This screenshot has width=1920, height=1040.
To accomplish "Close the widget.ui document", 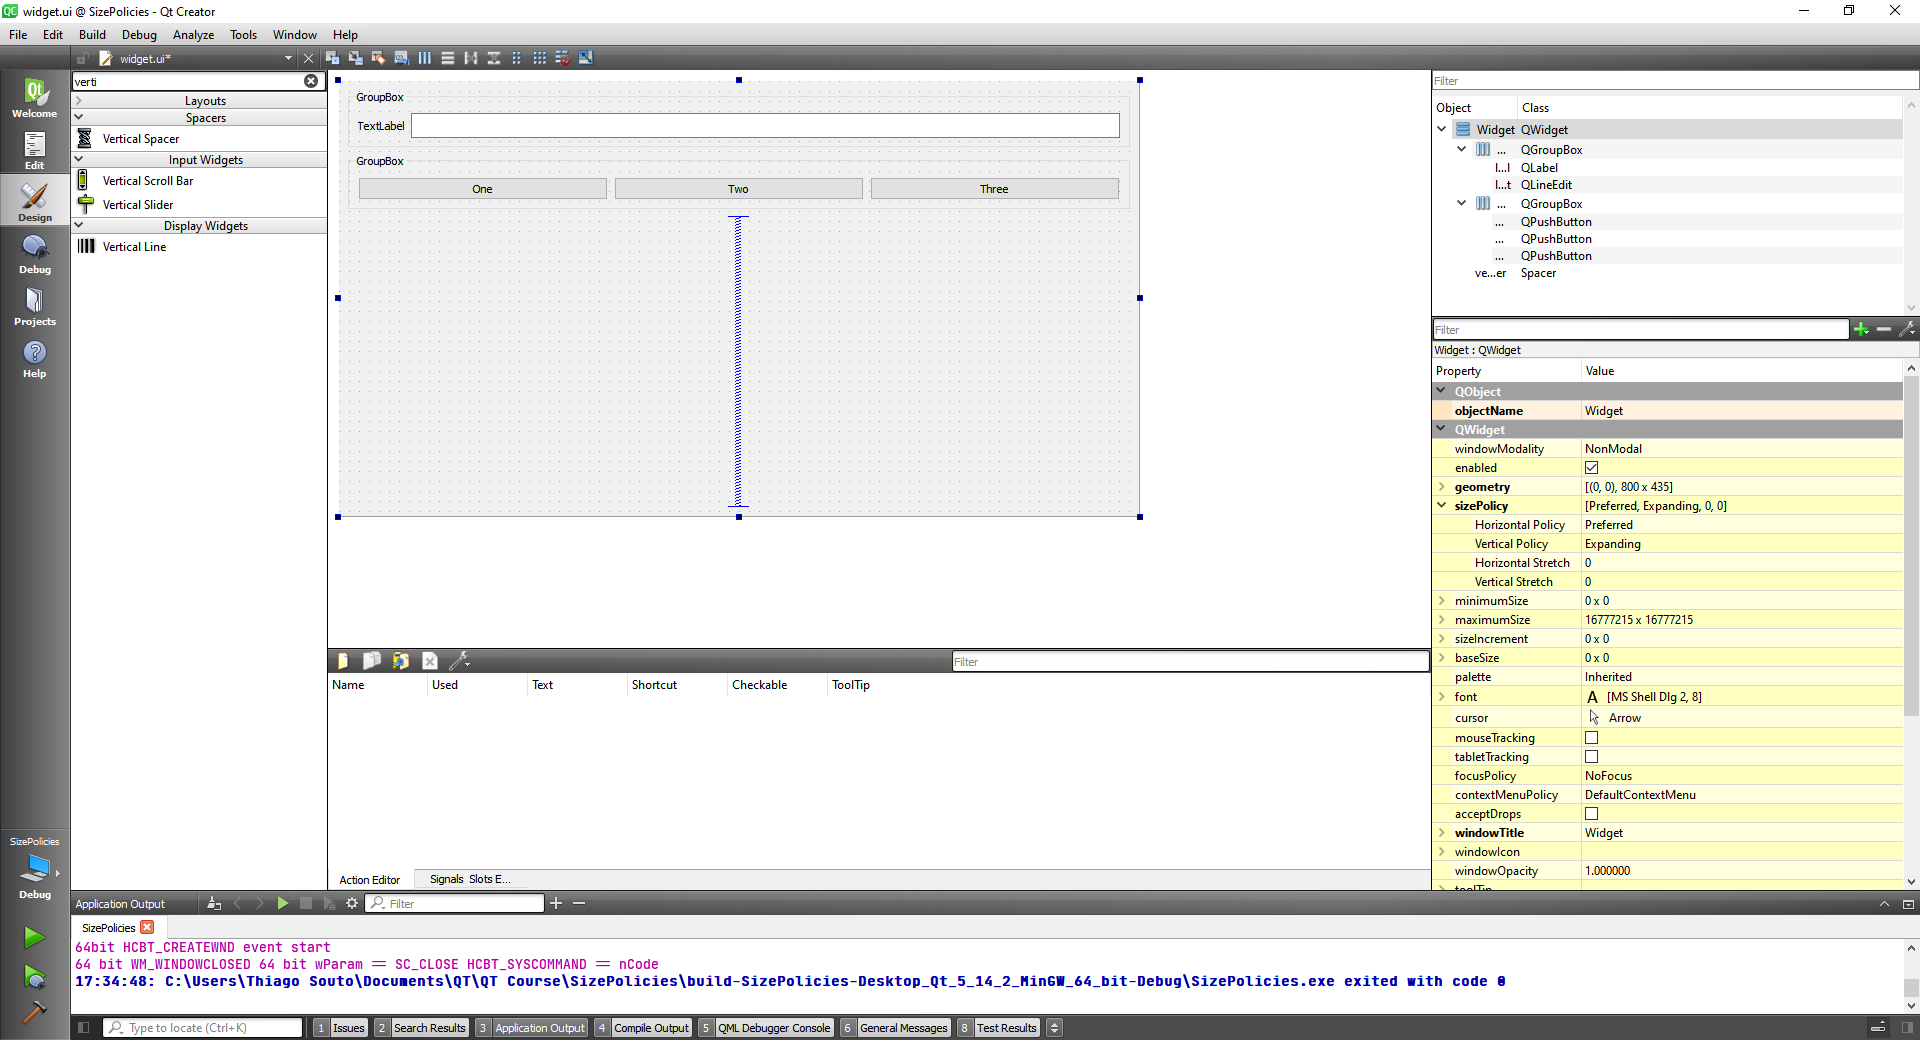I will coord(308,59).
